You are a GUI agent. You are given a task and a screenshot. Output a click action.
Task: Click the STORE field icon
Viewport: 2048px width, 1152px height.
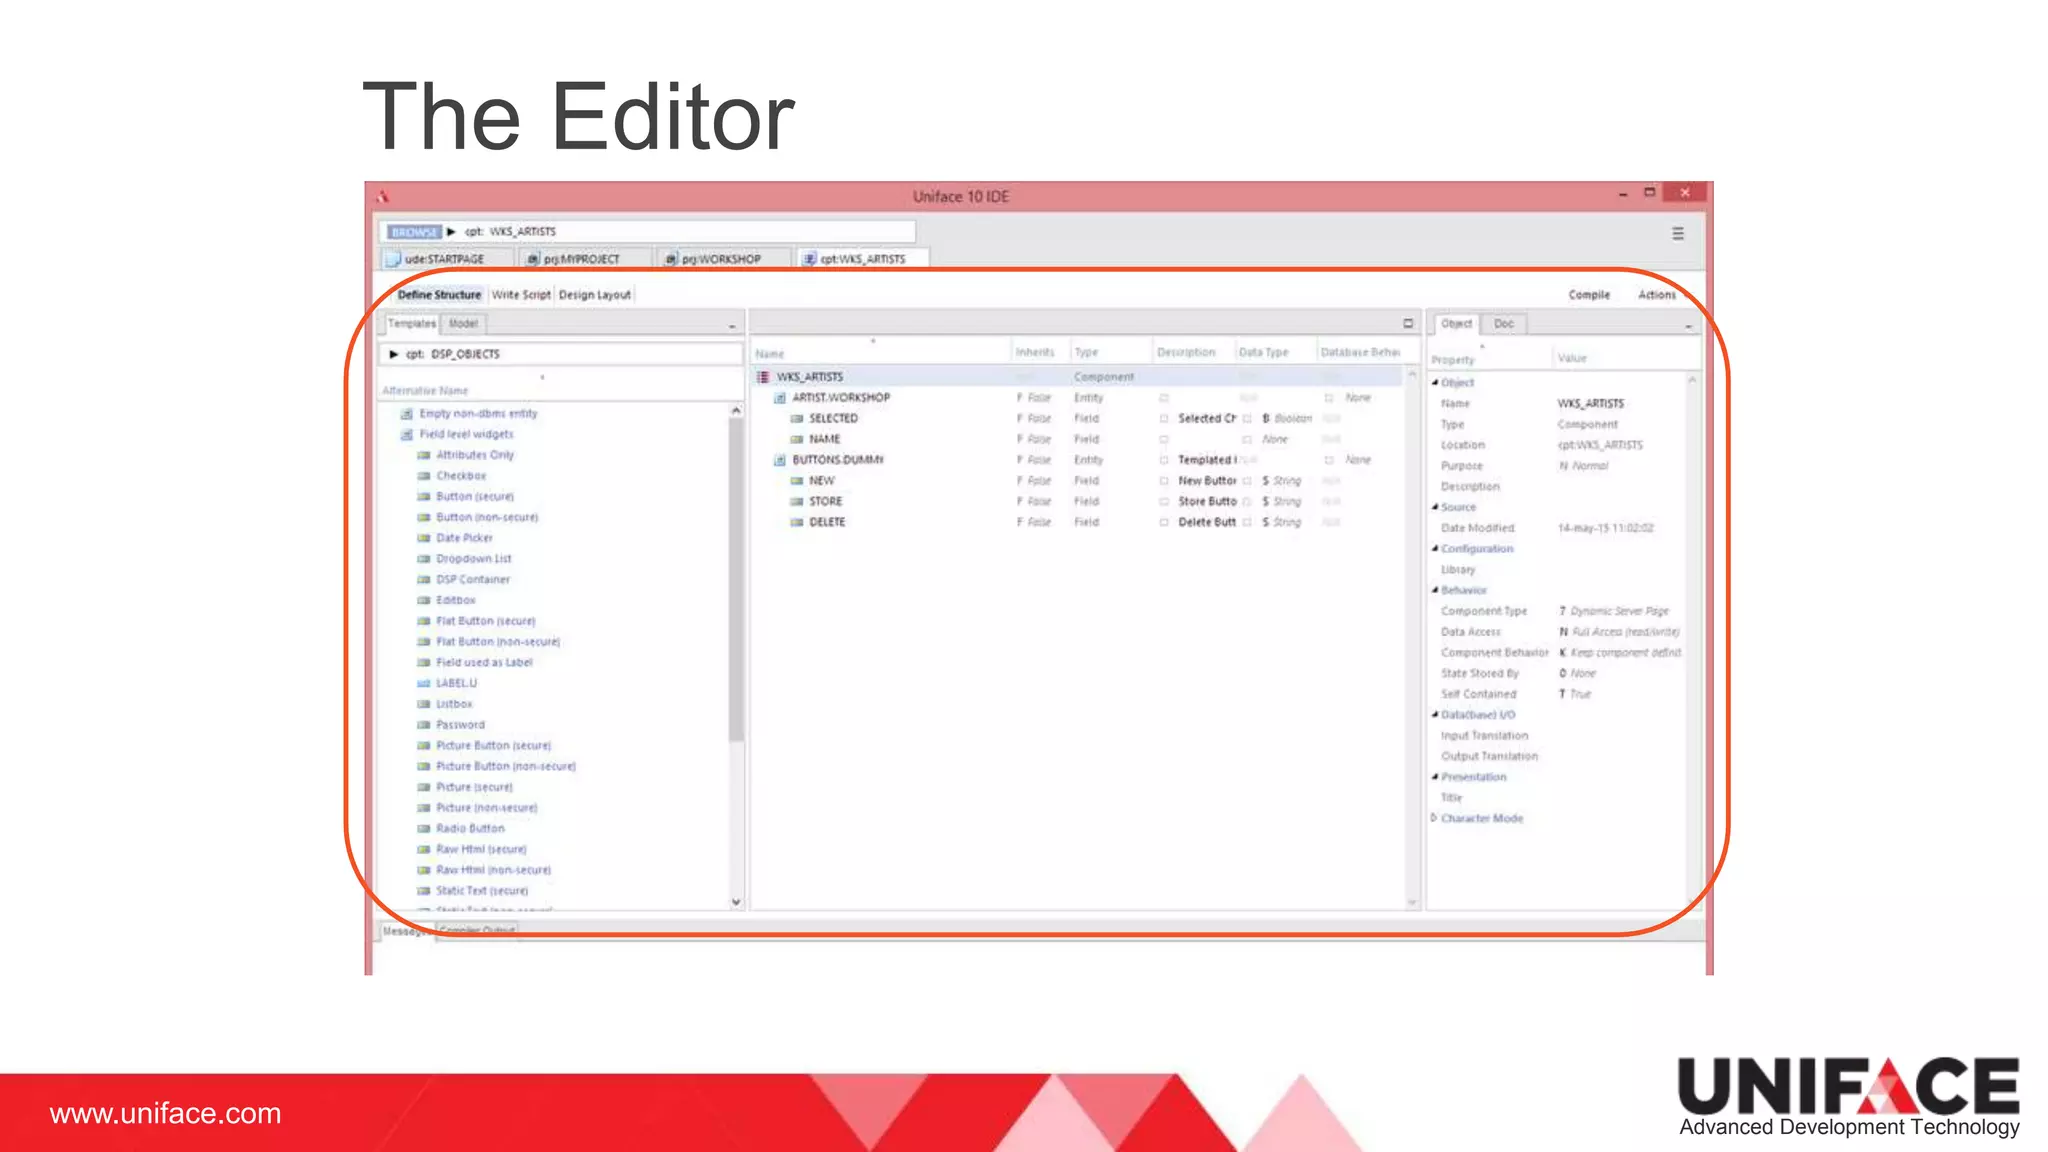[797, 502]
